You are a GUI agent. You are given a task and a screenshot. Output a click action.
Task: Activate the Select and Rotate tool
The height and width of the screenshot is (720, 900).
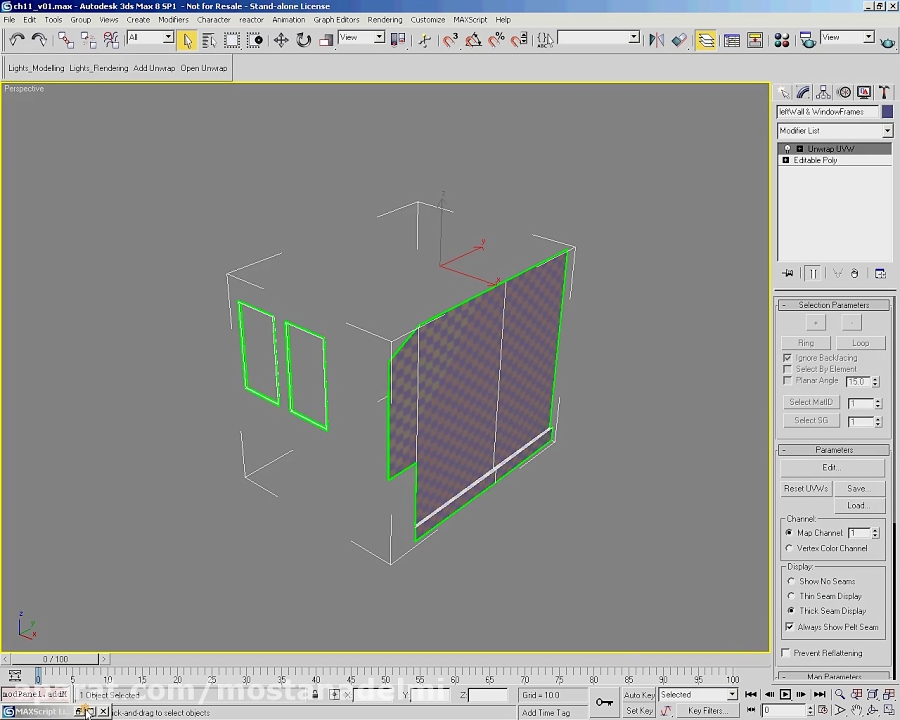(x=303, y=40)
